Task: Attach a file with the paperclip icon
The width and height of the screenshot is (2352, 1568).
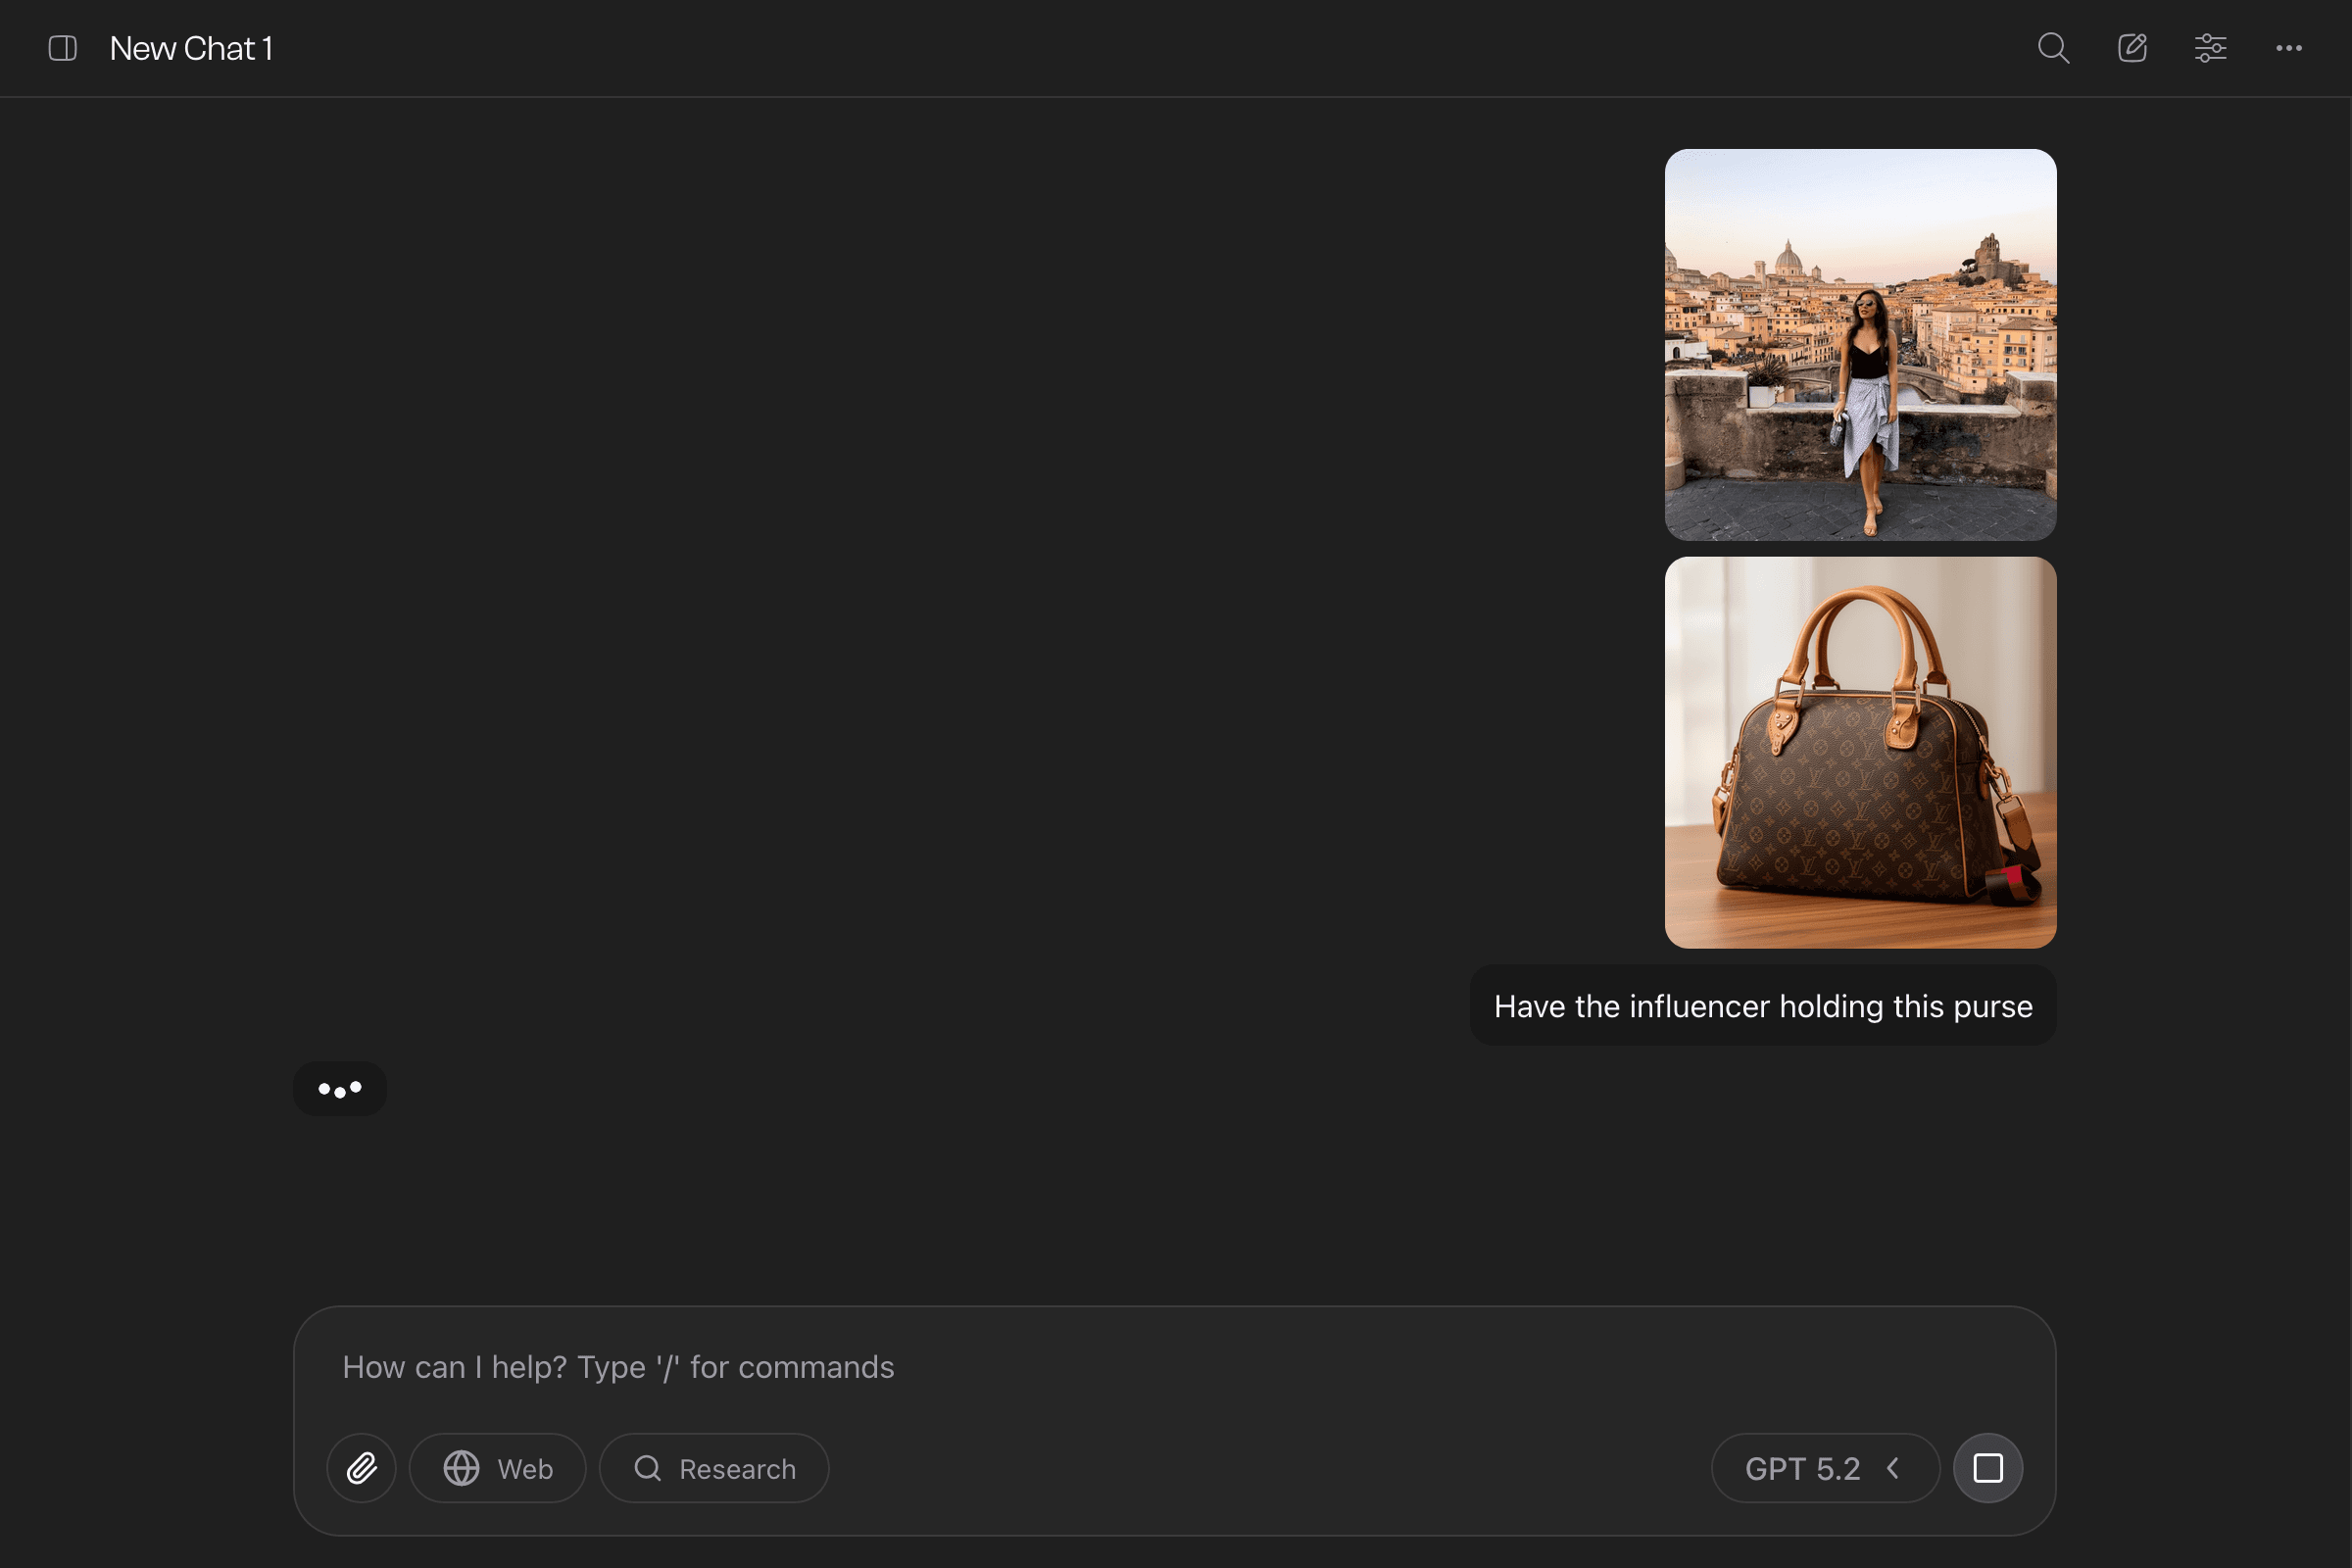Action: [361, 1468]
